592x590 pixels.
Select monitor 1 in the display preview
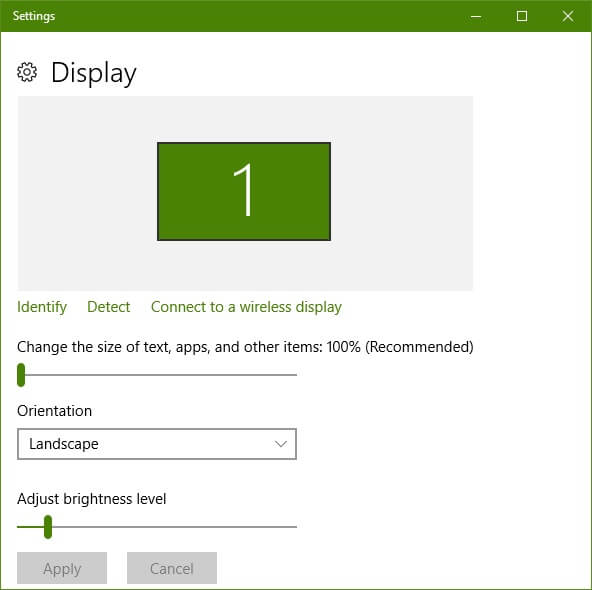(x=244, y=191)
